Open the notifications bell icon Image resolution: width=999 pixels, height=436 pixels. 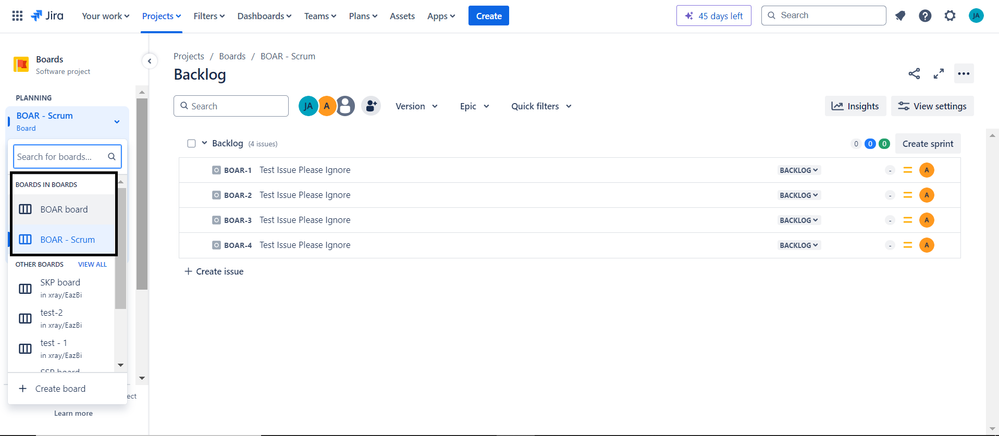pos(900,16)
